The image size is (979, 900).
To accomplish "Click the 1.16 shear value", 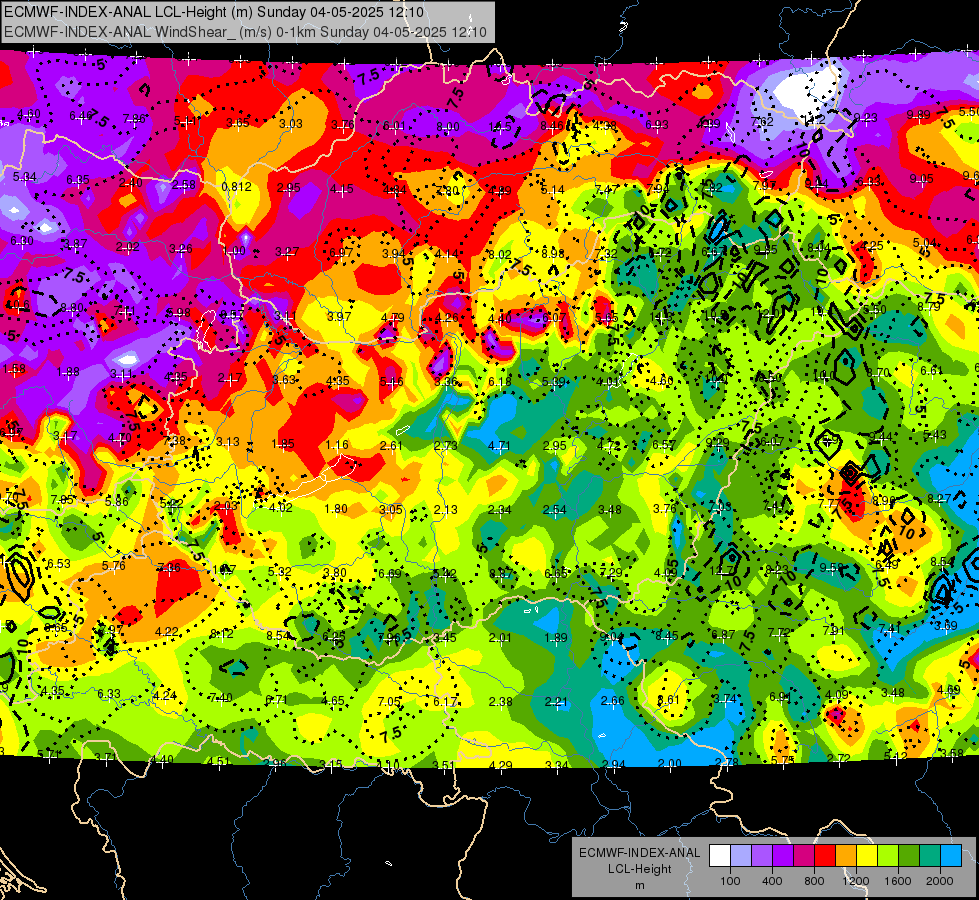I will coord(337,445).
